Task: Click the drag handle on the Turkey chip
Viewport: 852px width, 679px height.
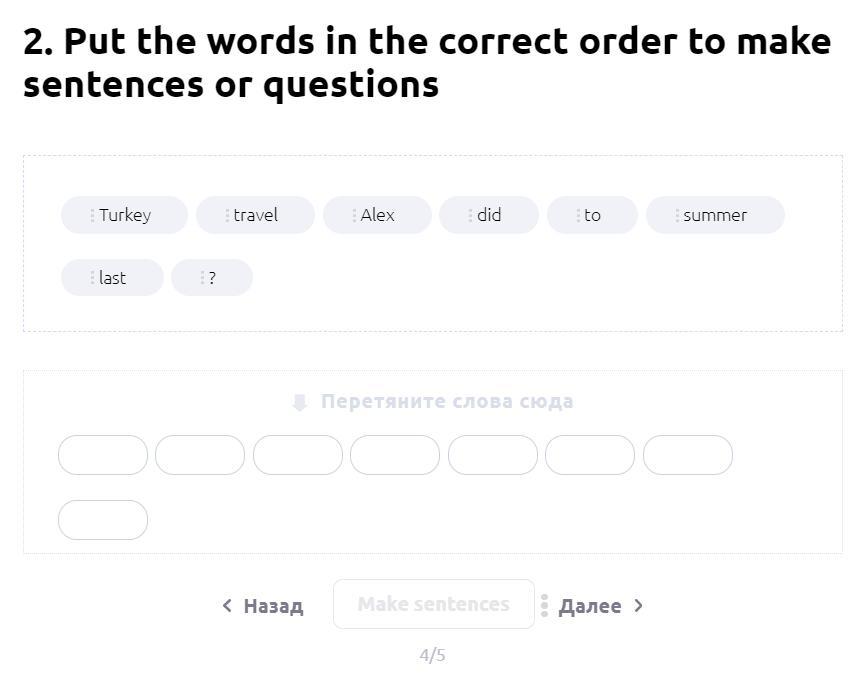Action: [92, 215]
